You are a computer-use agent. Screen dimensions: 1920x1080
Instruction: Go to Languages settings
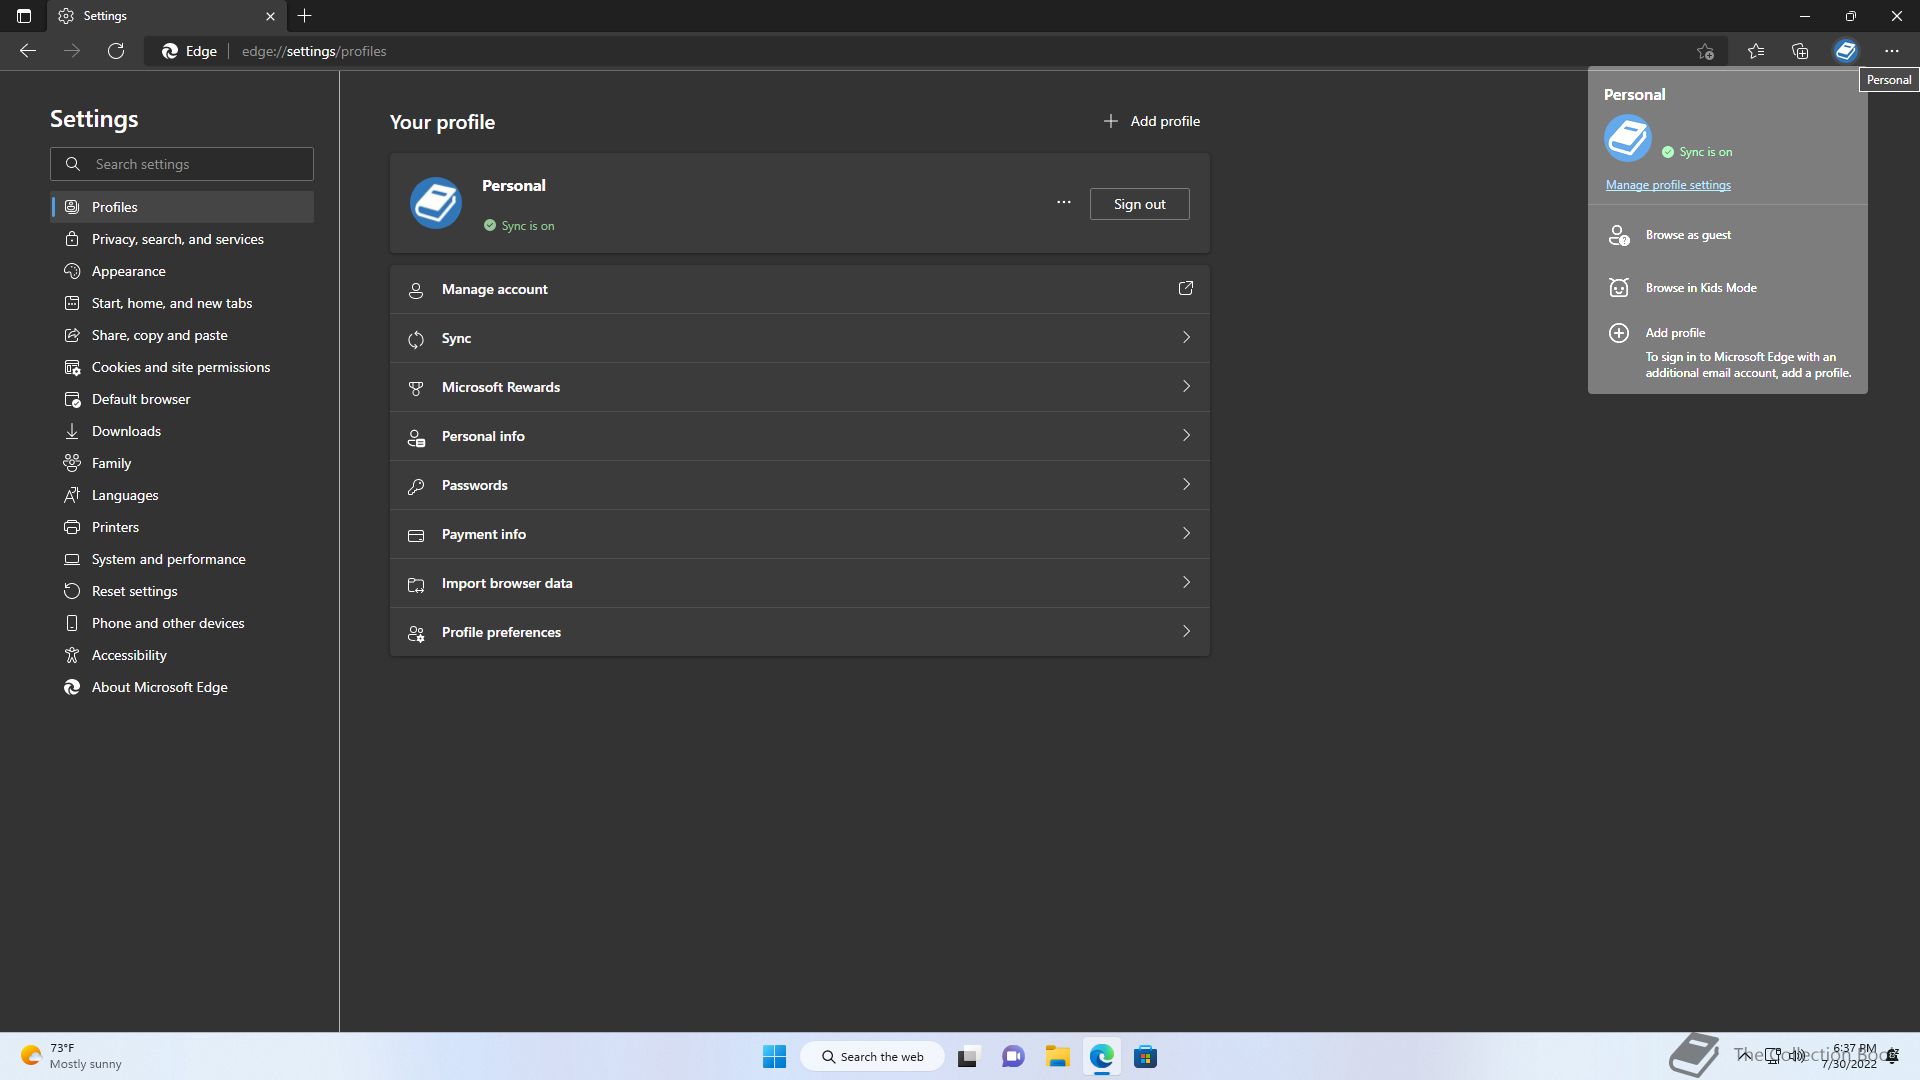pyautogui.click(x=182, y=495)
